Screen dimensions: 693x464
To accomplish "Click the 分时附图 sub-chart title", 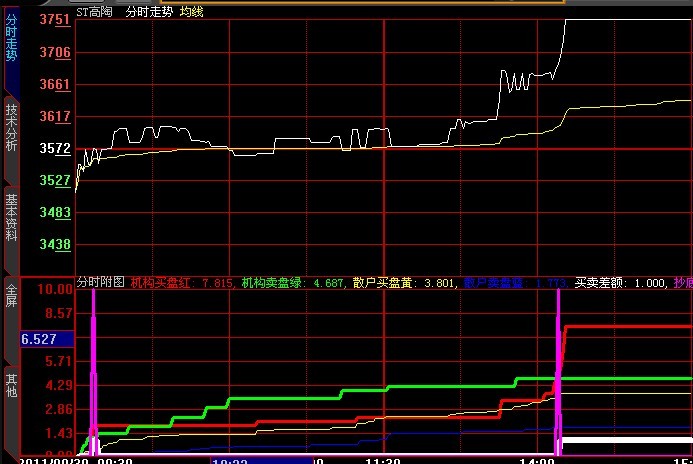I will (101, 282).
